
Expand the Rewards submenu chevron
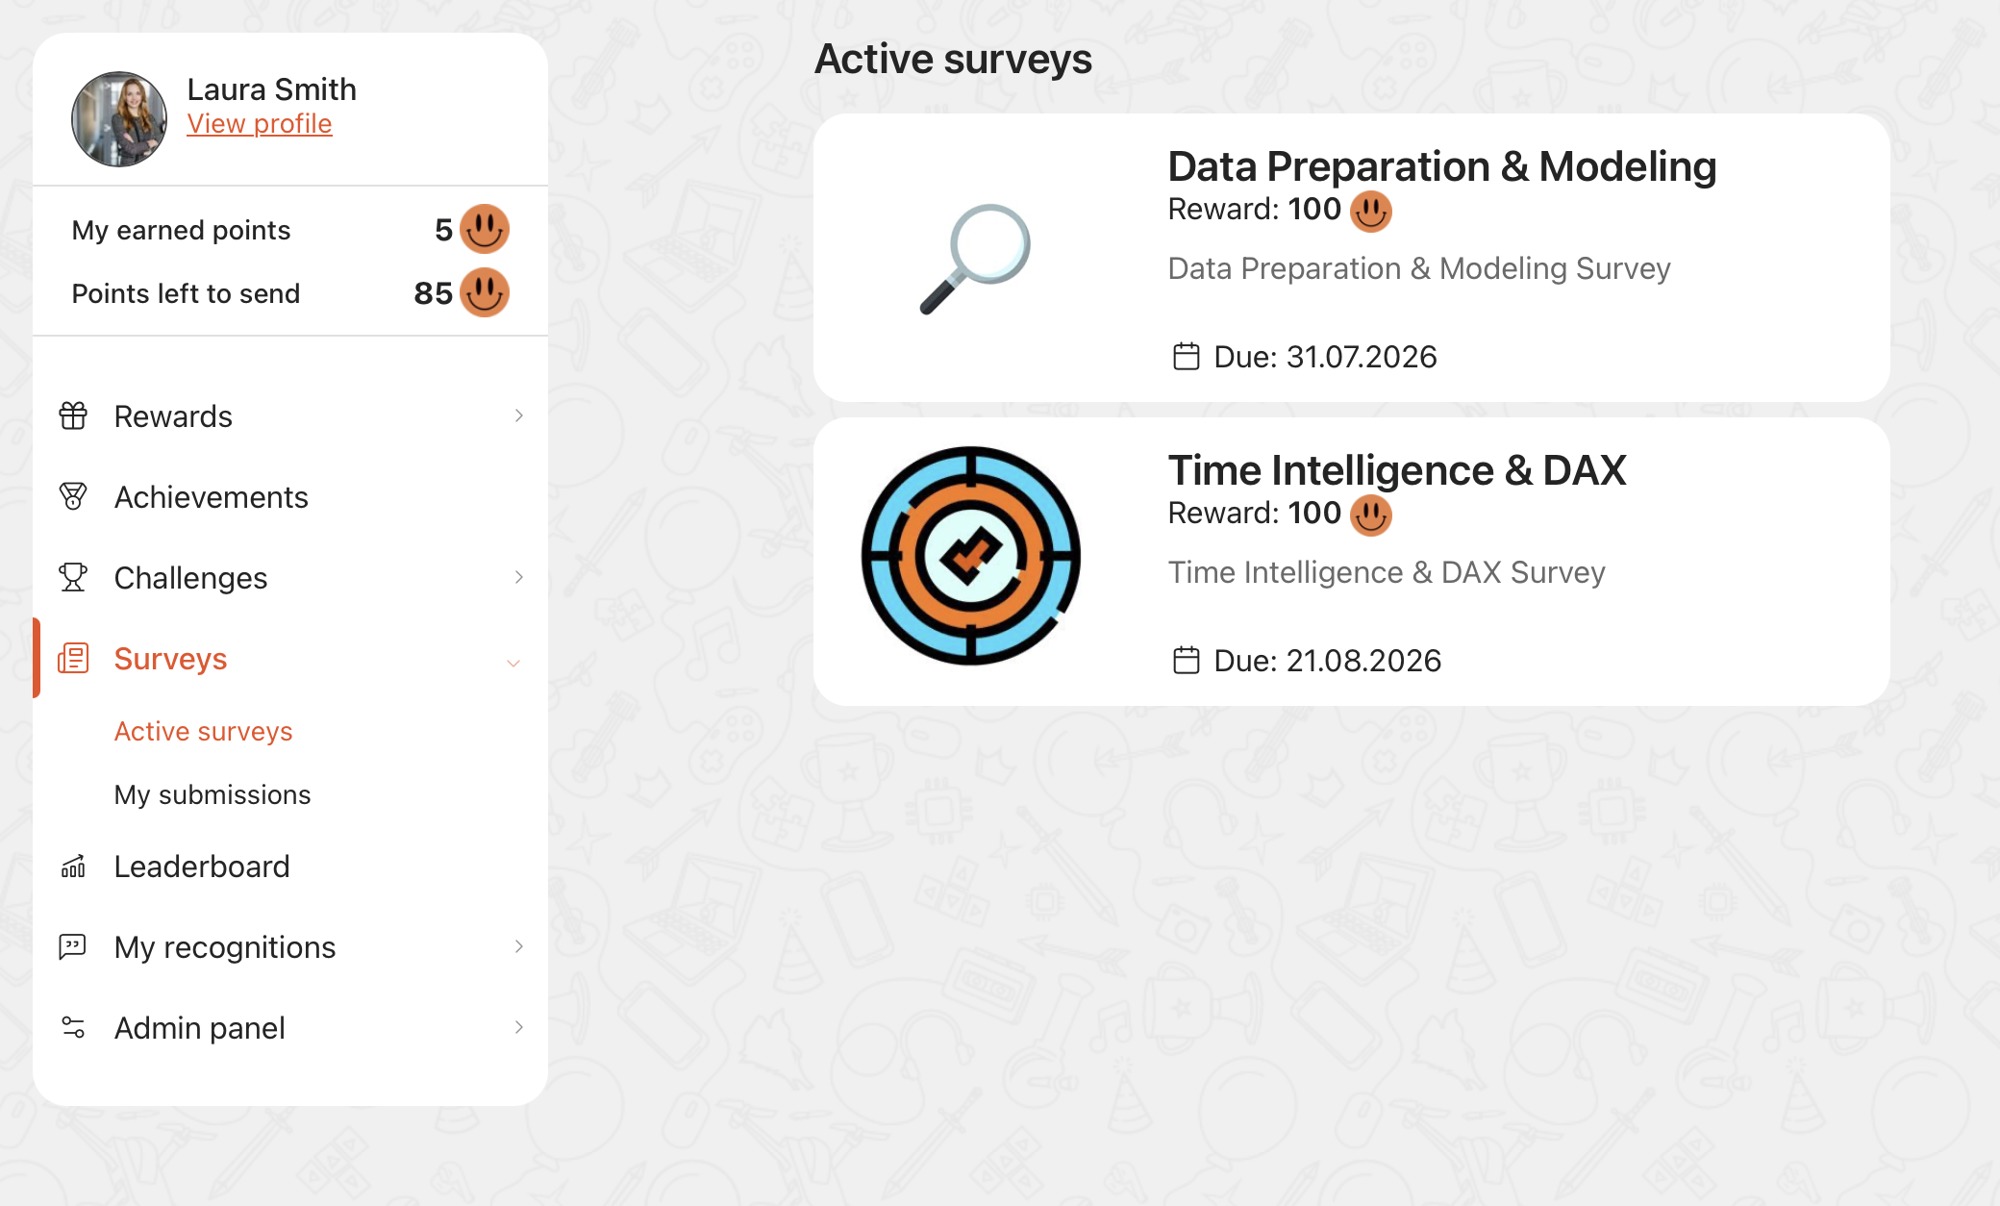pyautogui.click(x=519, y=416)
